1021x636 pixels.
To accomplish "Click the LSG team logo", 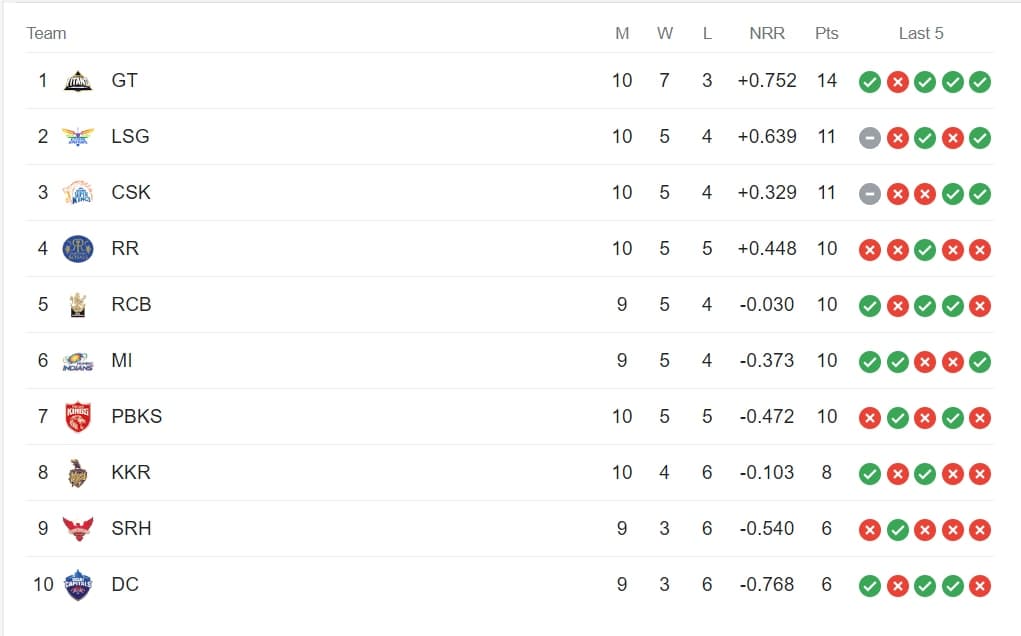I will (78, 137).
